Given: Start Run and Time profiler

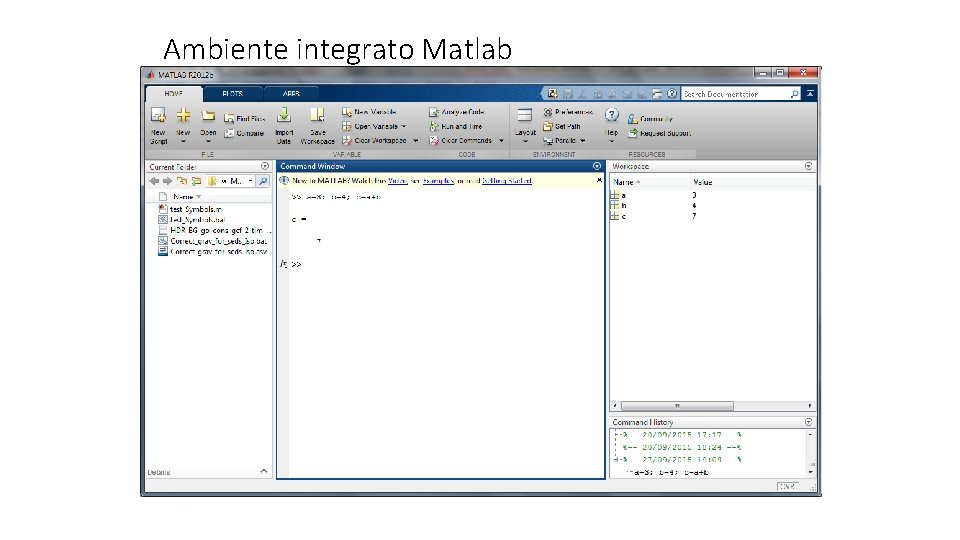Looking at the screenshot, I should point(456,126).
